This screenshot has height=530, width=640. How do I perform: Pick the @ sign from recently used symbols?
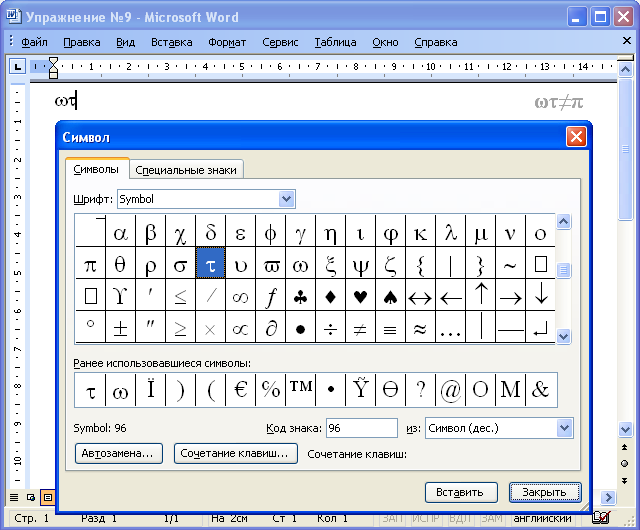click(451, 390)
